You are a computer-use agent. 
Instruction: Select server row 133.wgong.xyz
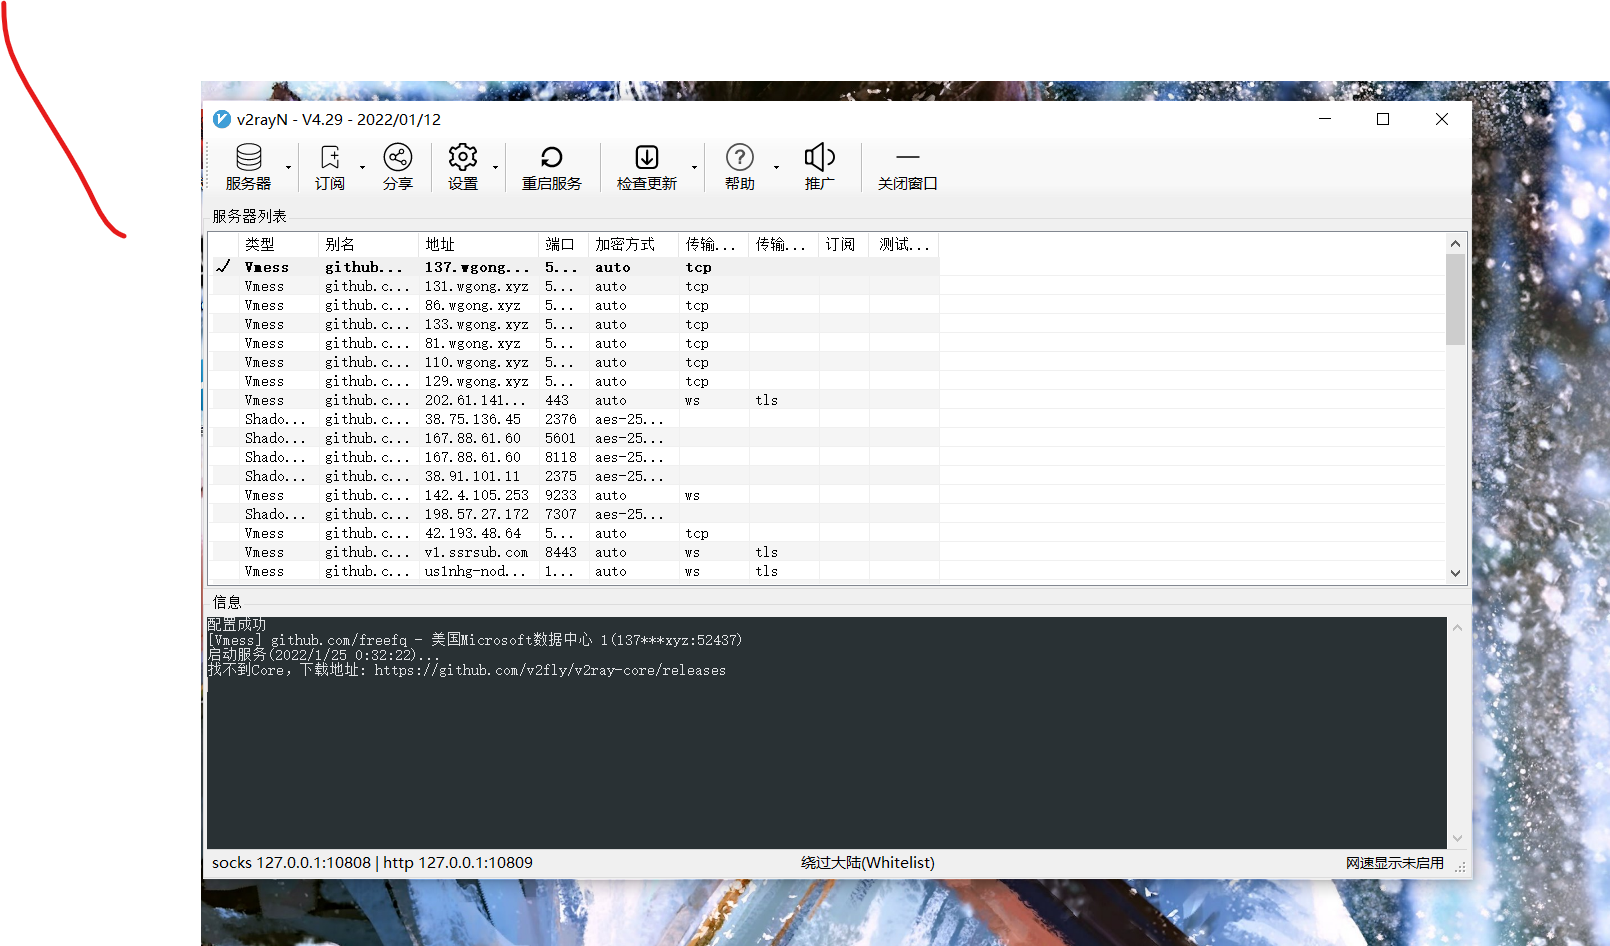point(575,324)
